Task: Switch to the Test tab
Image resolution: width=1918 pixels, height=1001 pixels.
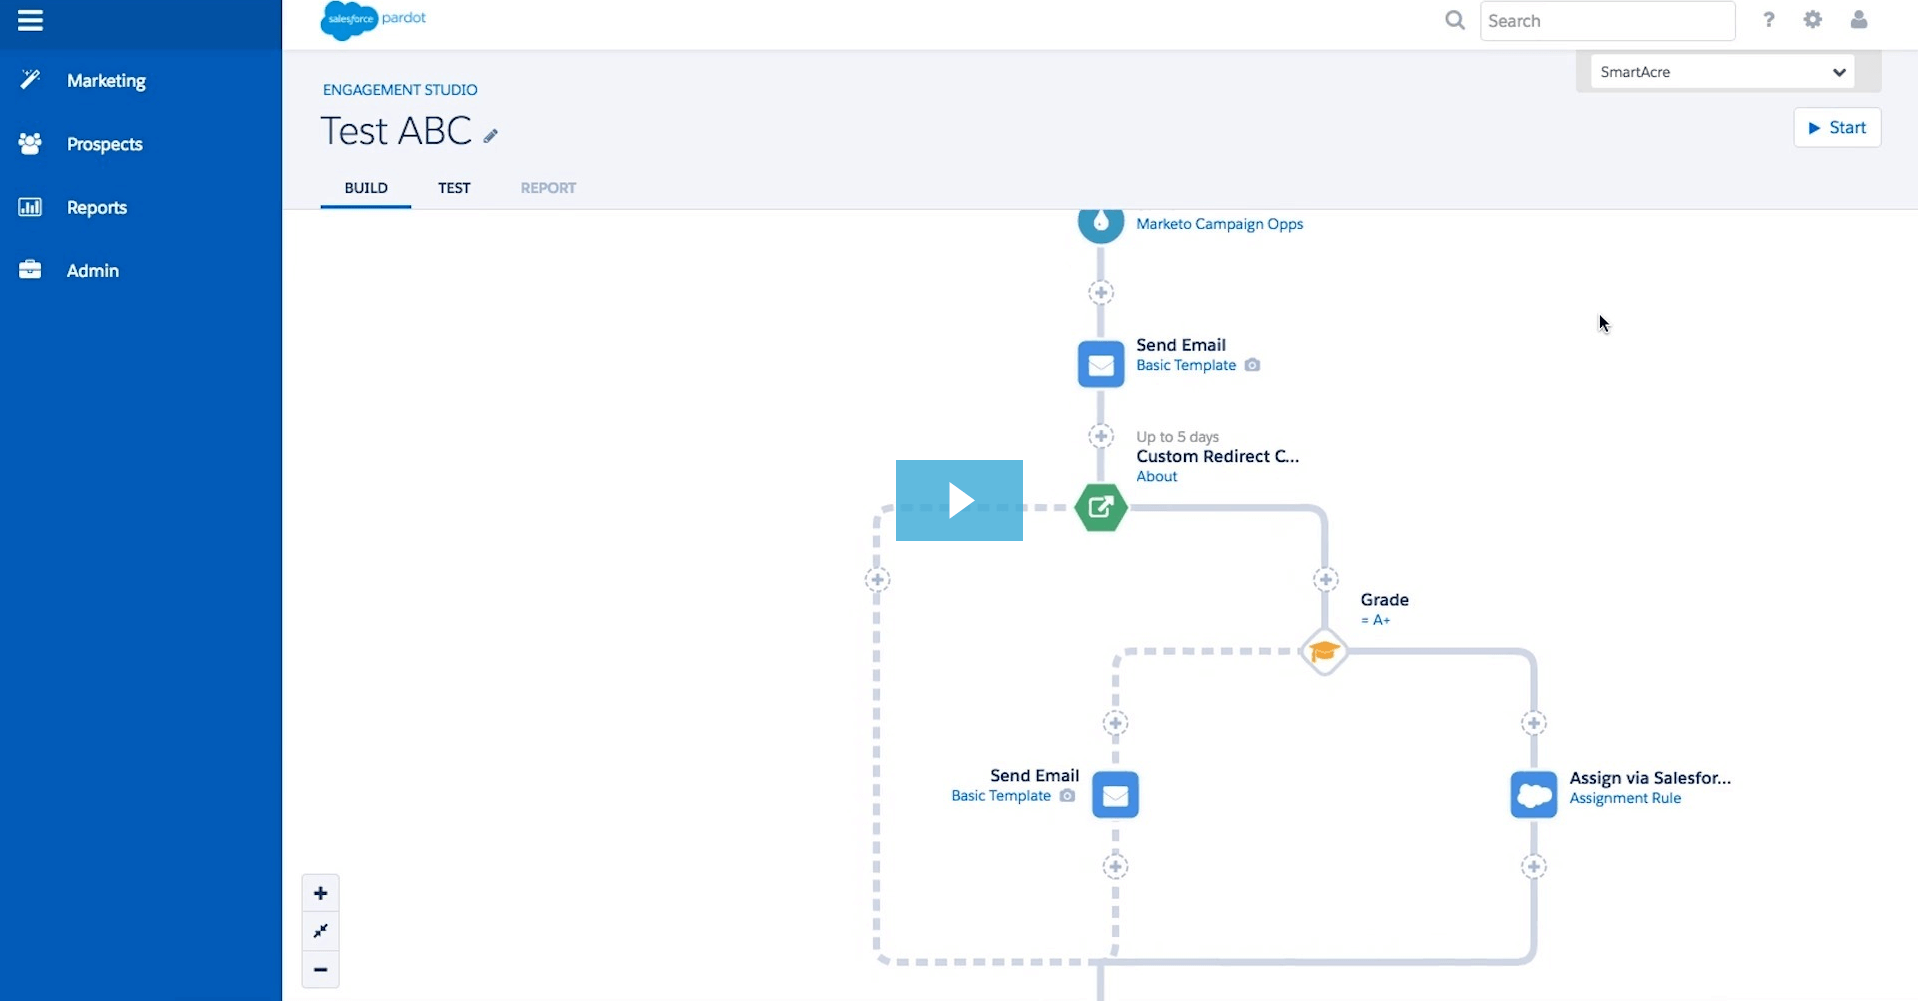Action: tap(454, 188)
